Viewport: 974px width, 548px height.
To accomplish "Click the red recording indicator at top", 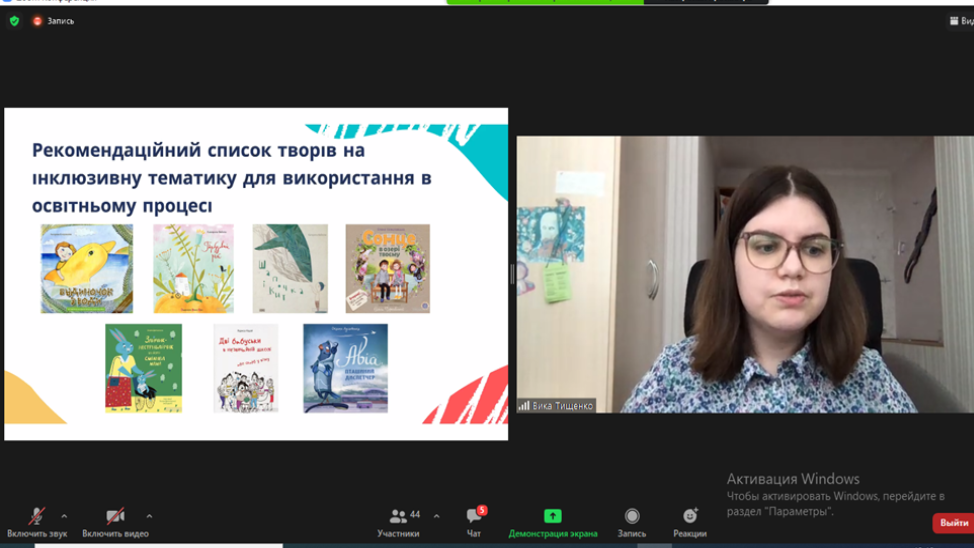I will (38, 21).
